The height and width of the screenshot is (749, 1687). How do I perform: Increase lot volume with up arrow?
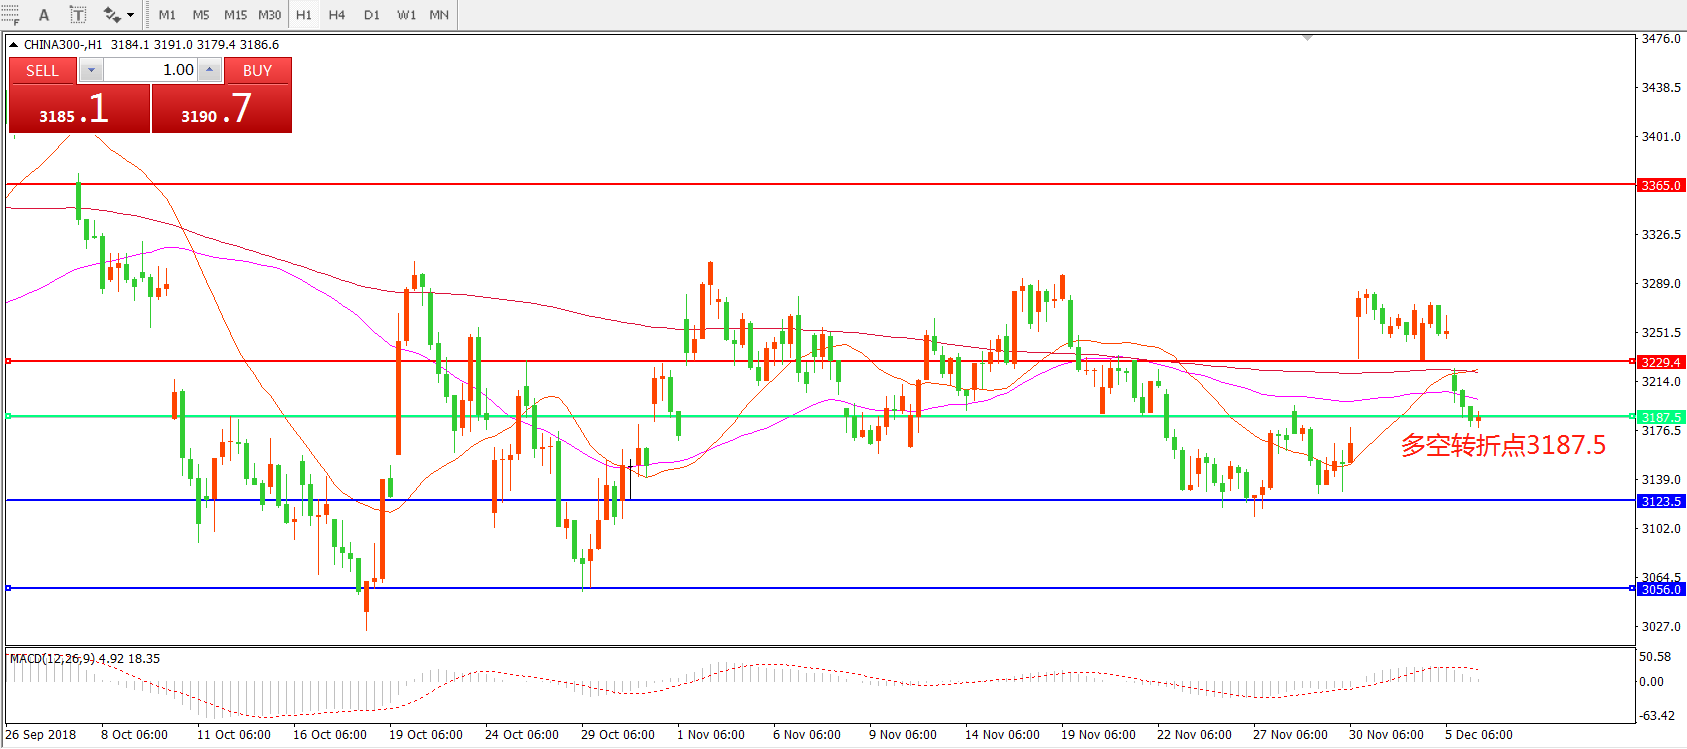coord(209,70)
